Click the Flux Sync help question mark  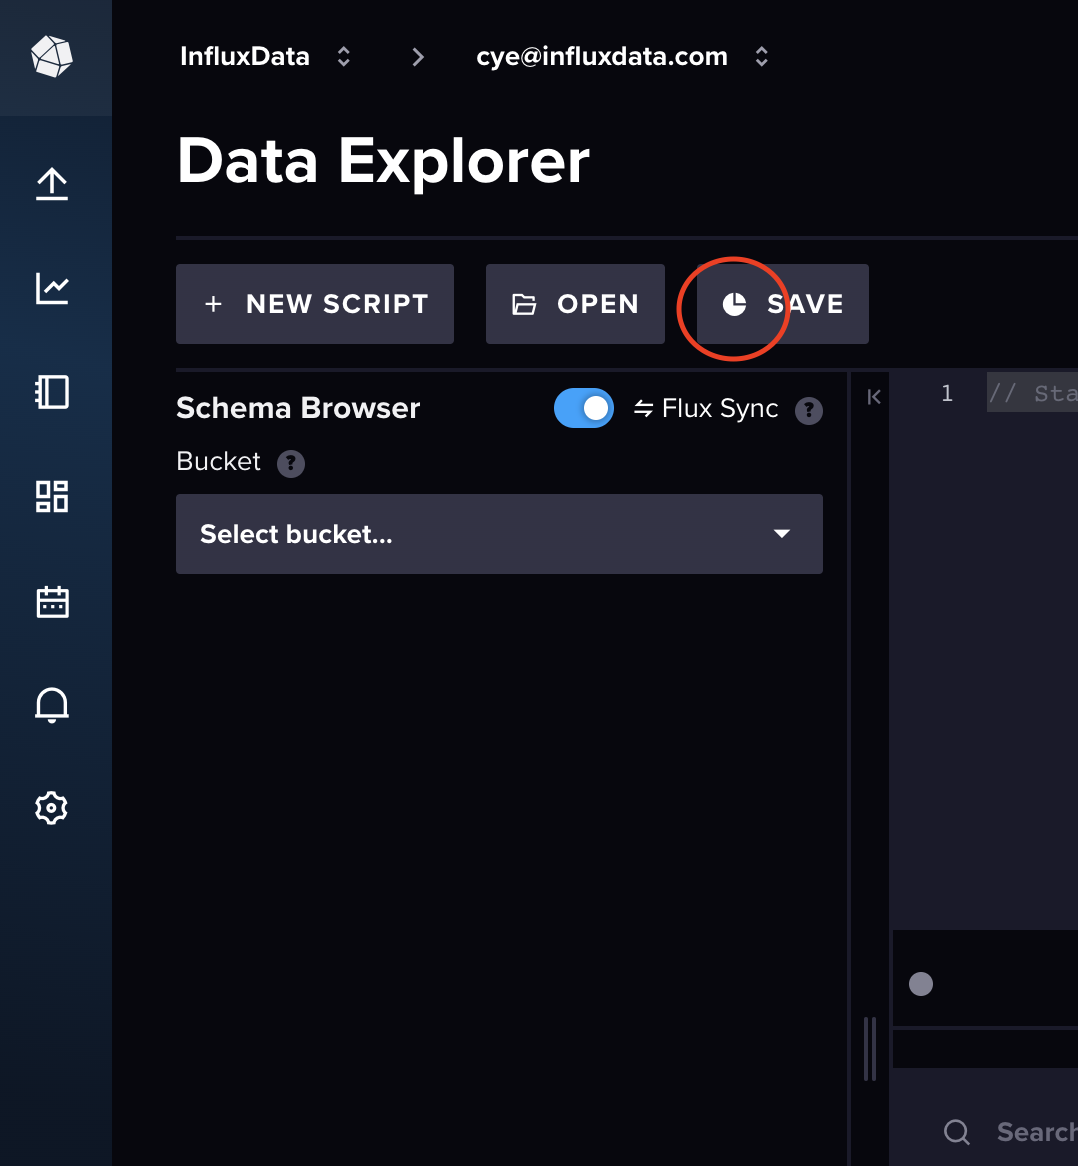coord(809,410)
